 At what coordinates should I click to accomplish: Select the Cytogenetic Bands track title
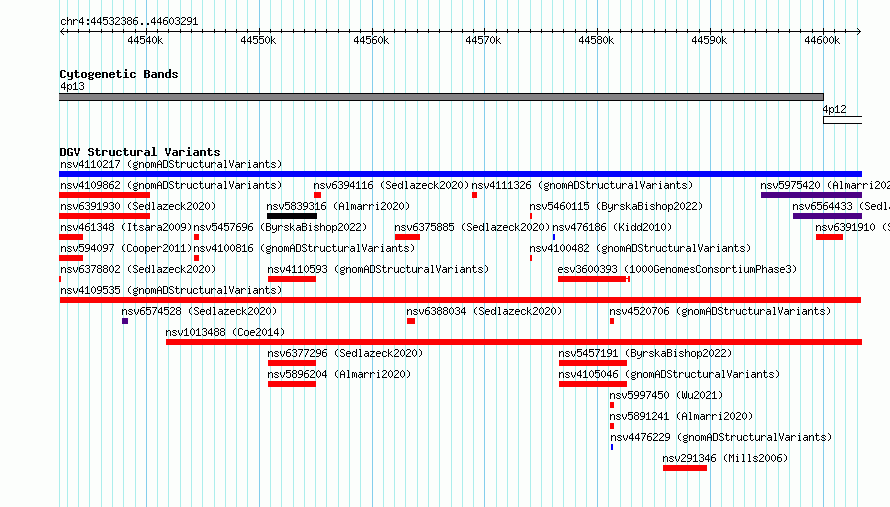tap(119, 74)
